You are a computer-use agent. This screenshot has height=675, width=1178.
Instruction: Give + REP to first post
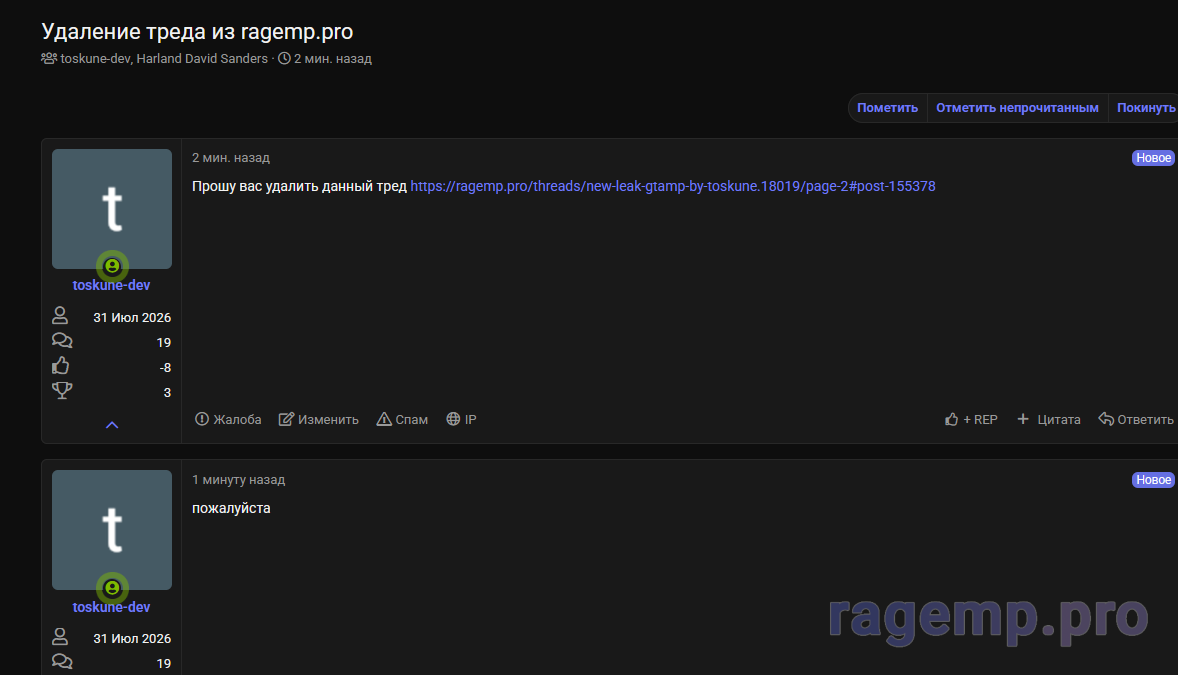[x=971, y=419]
